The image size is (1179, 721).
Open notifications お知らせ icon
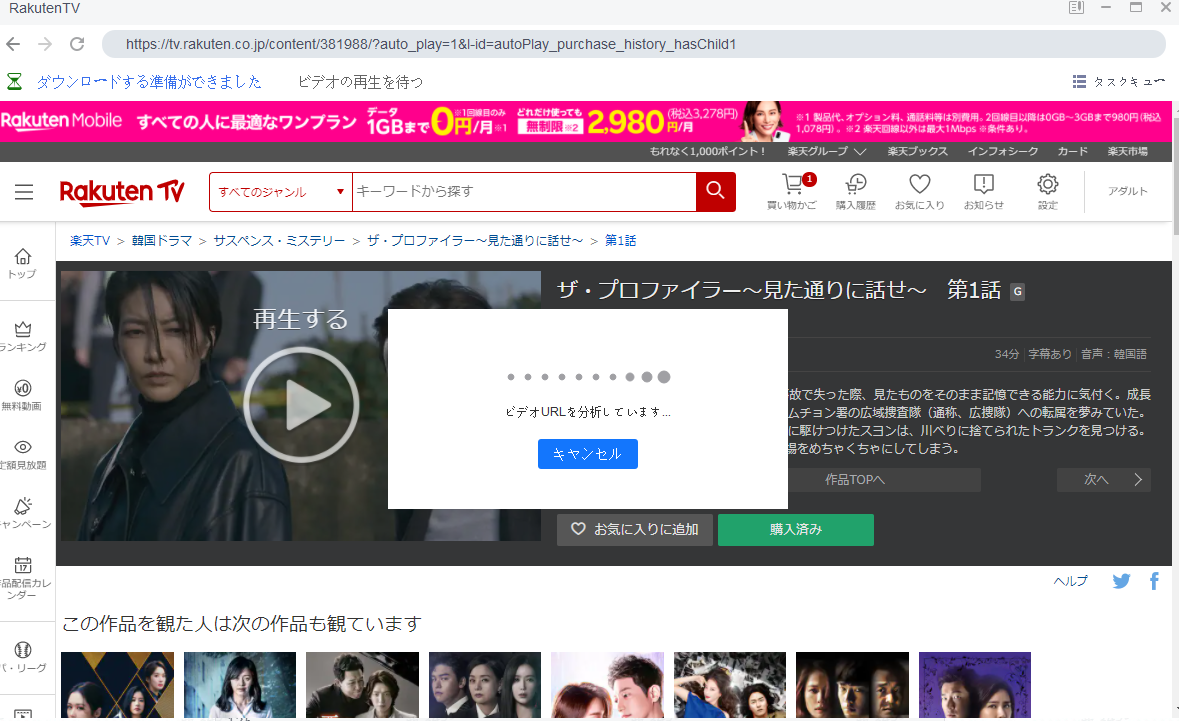tap(984, 192)
